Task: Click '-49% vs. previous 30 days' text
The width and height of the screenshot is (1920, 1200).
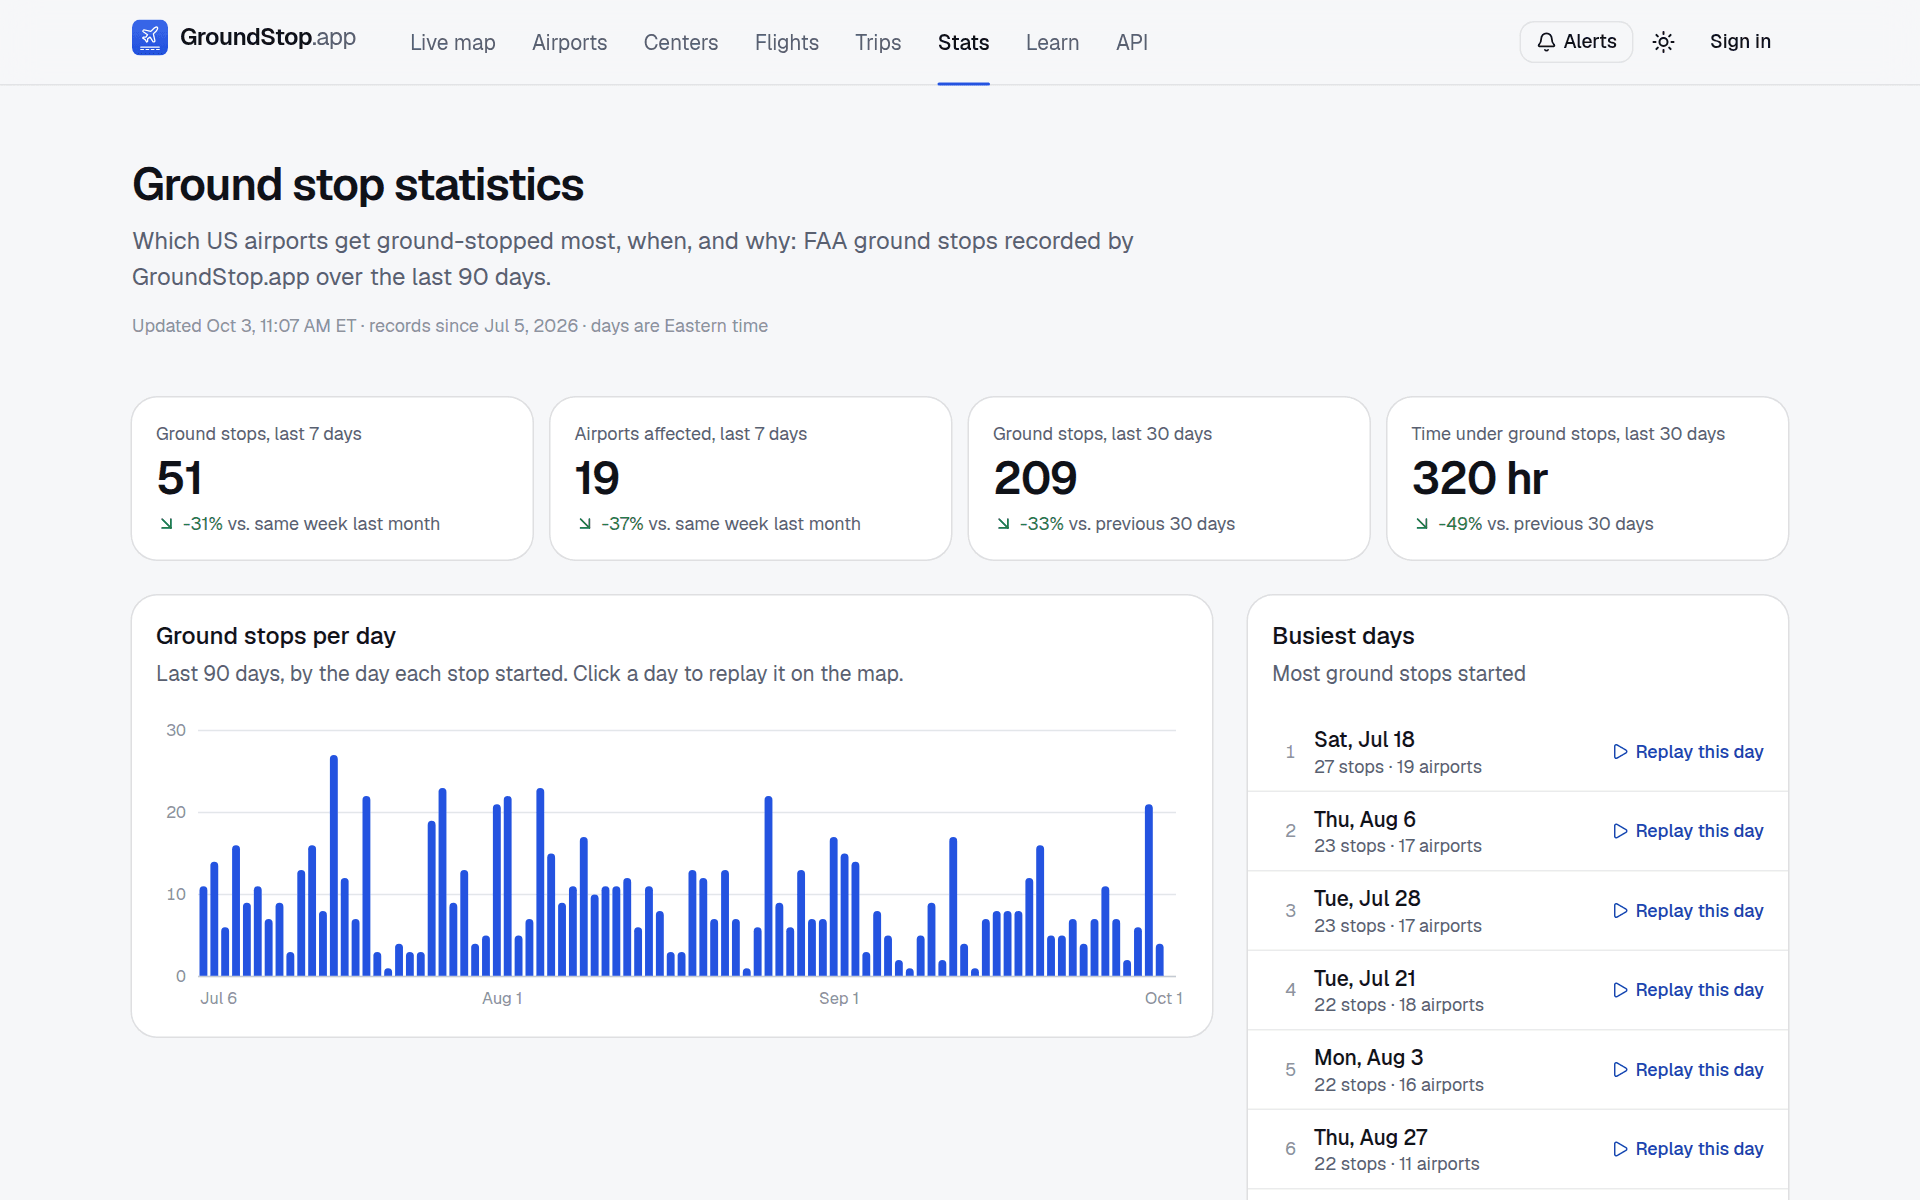Action: [x=1546, y=524]
